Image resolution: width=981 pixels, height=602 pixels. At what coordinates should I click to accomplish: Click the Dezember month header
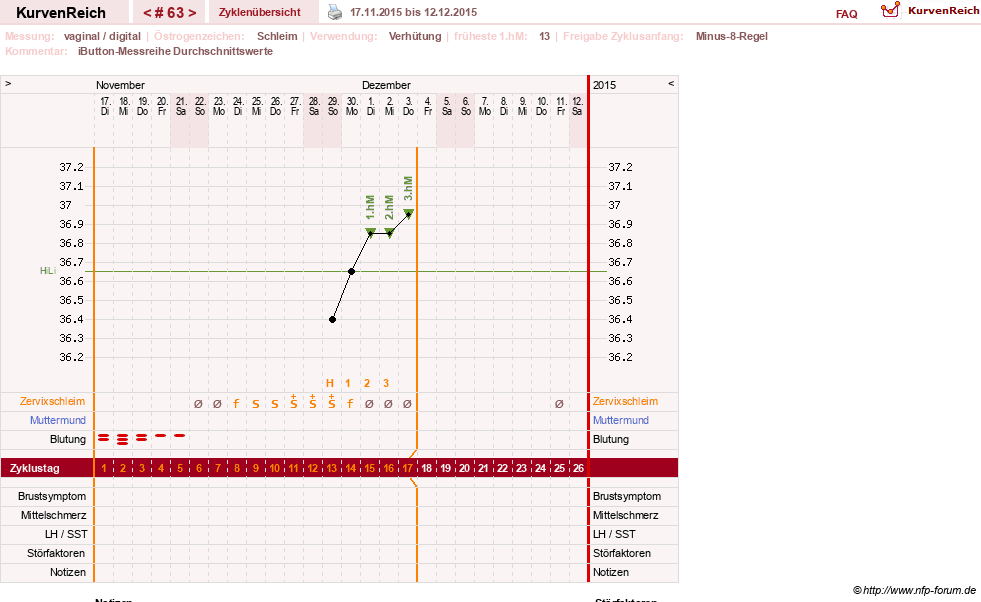(386, 85)
